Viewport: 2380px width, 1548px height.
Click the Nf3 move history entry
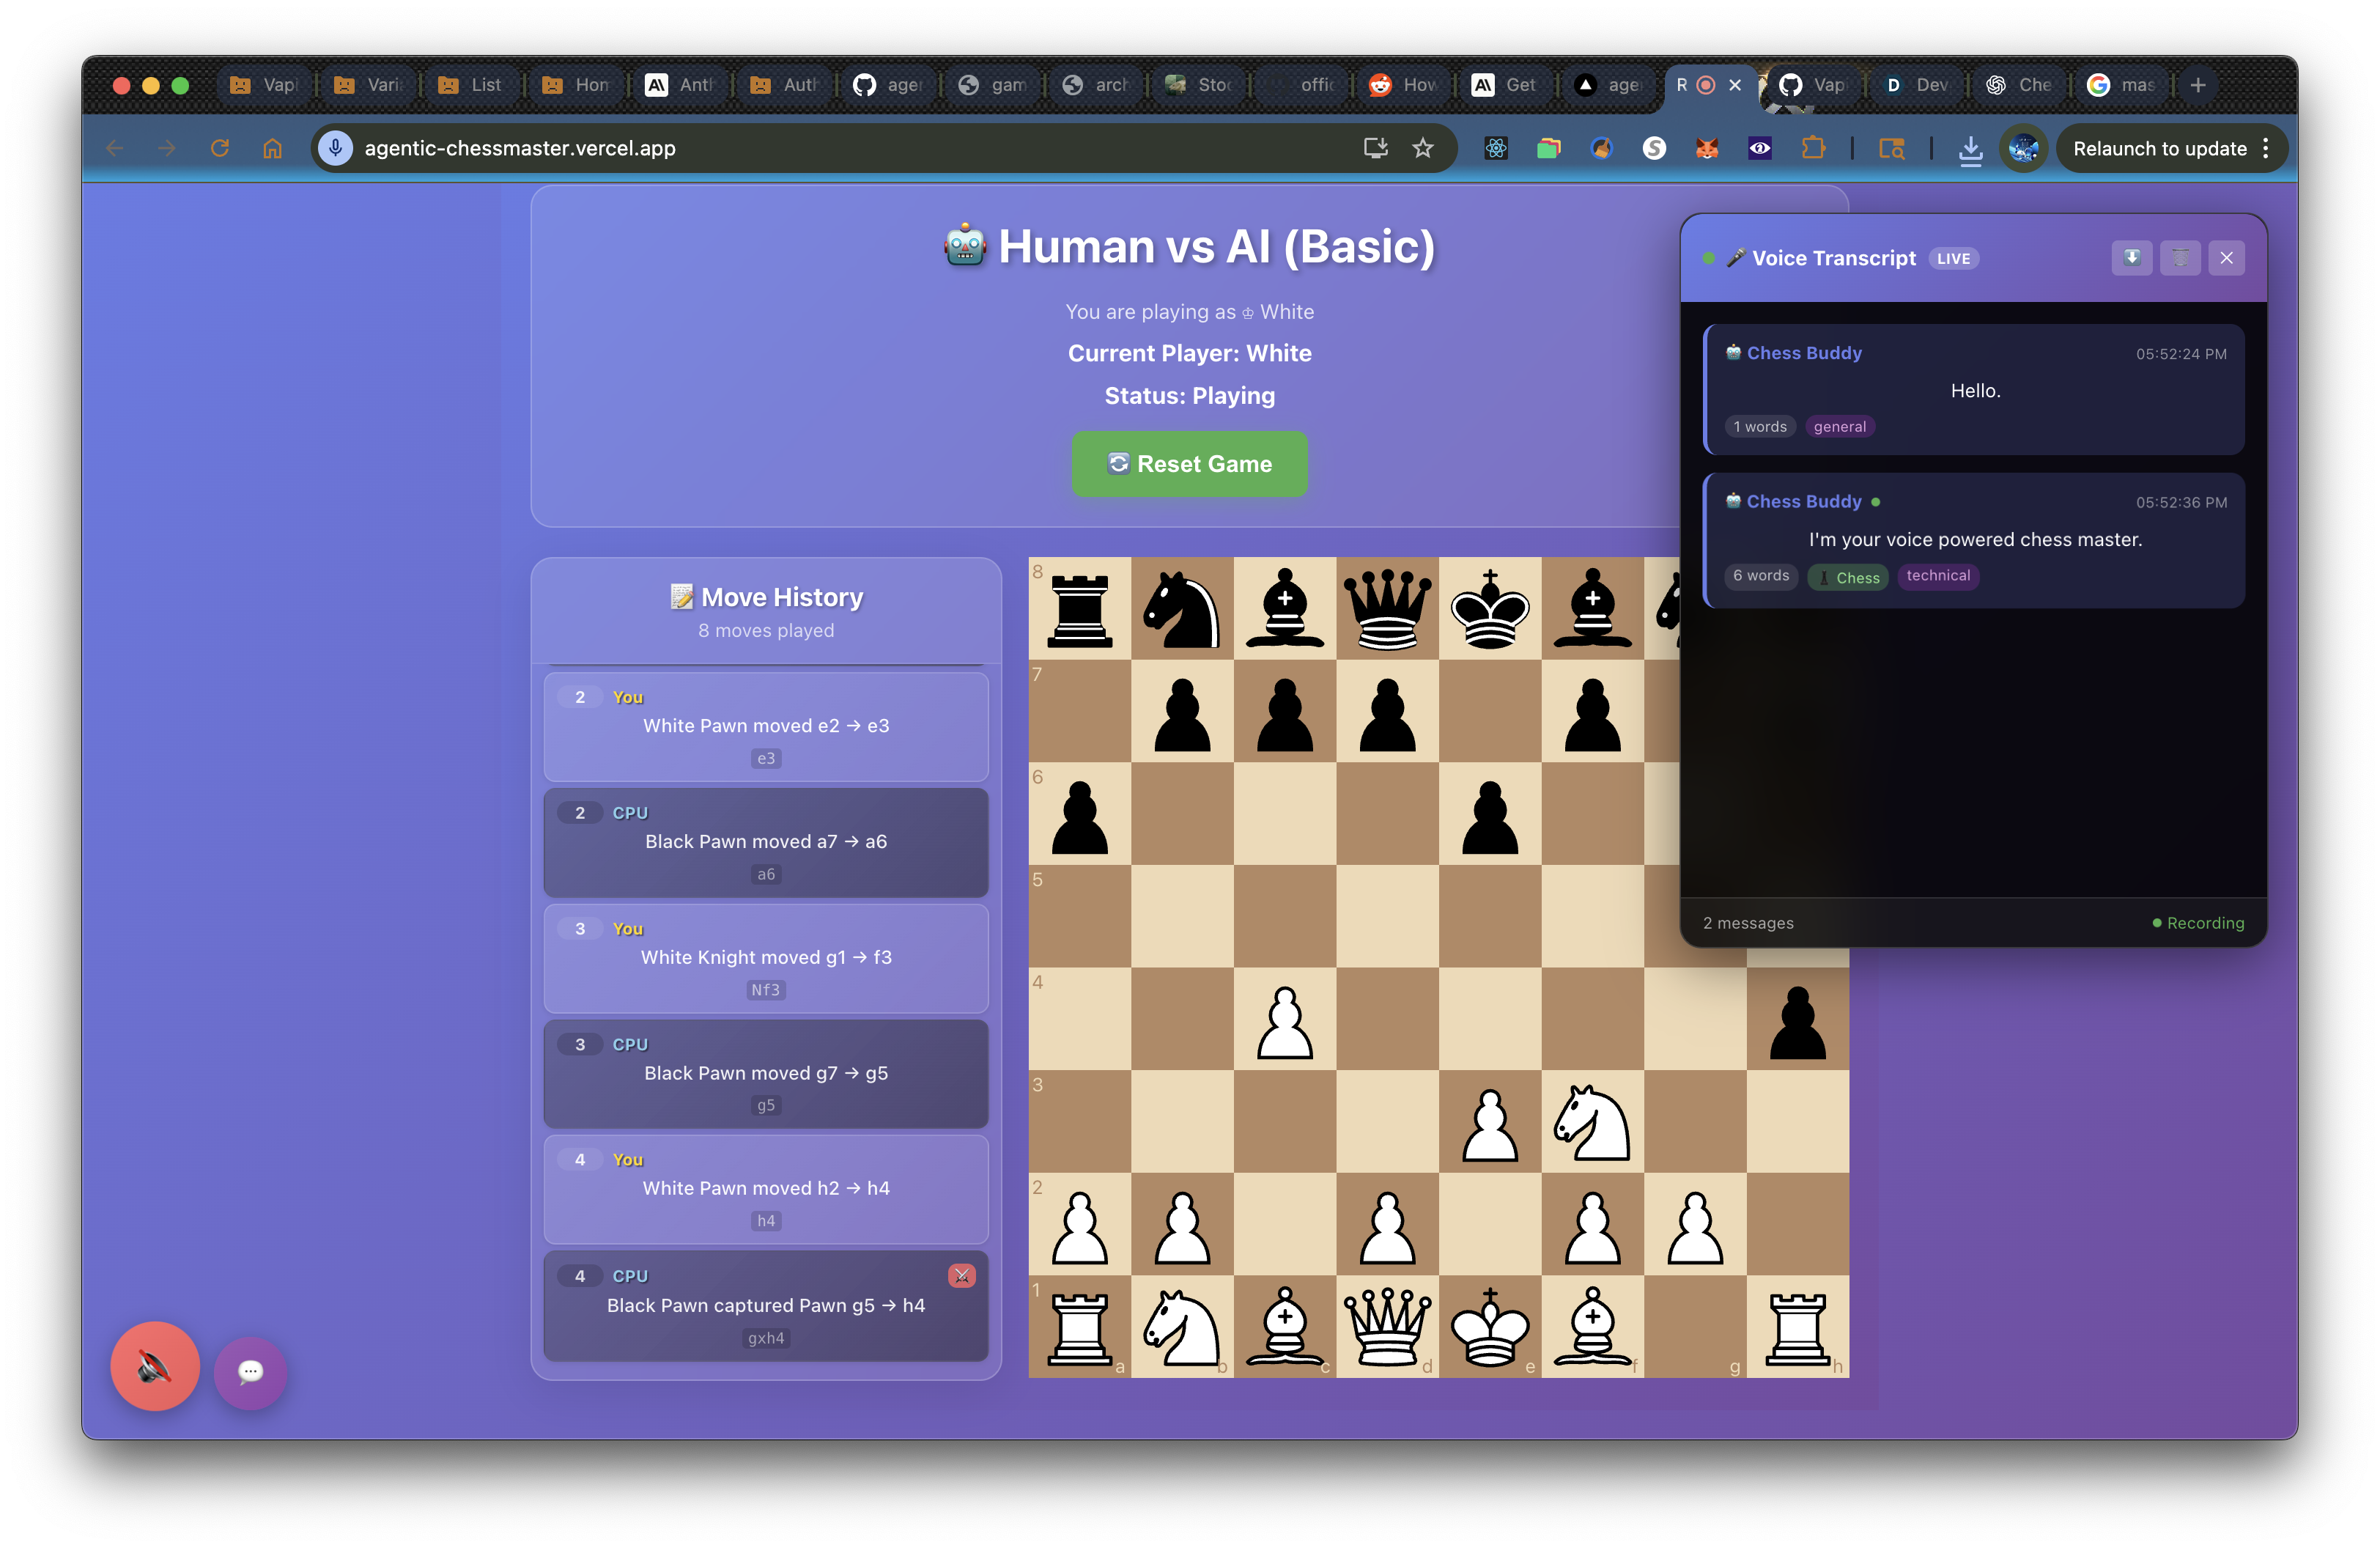tap(766, 958)
